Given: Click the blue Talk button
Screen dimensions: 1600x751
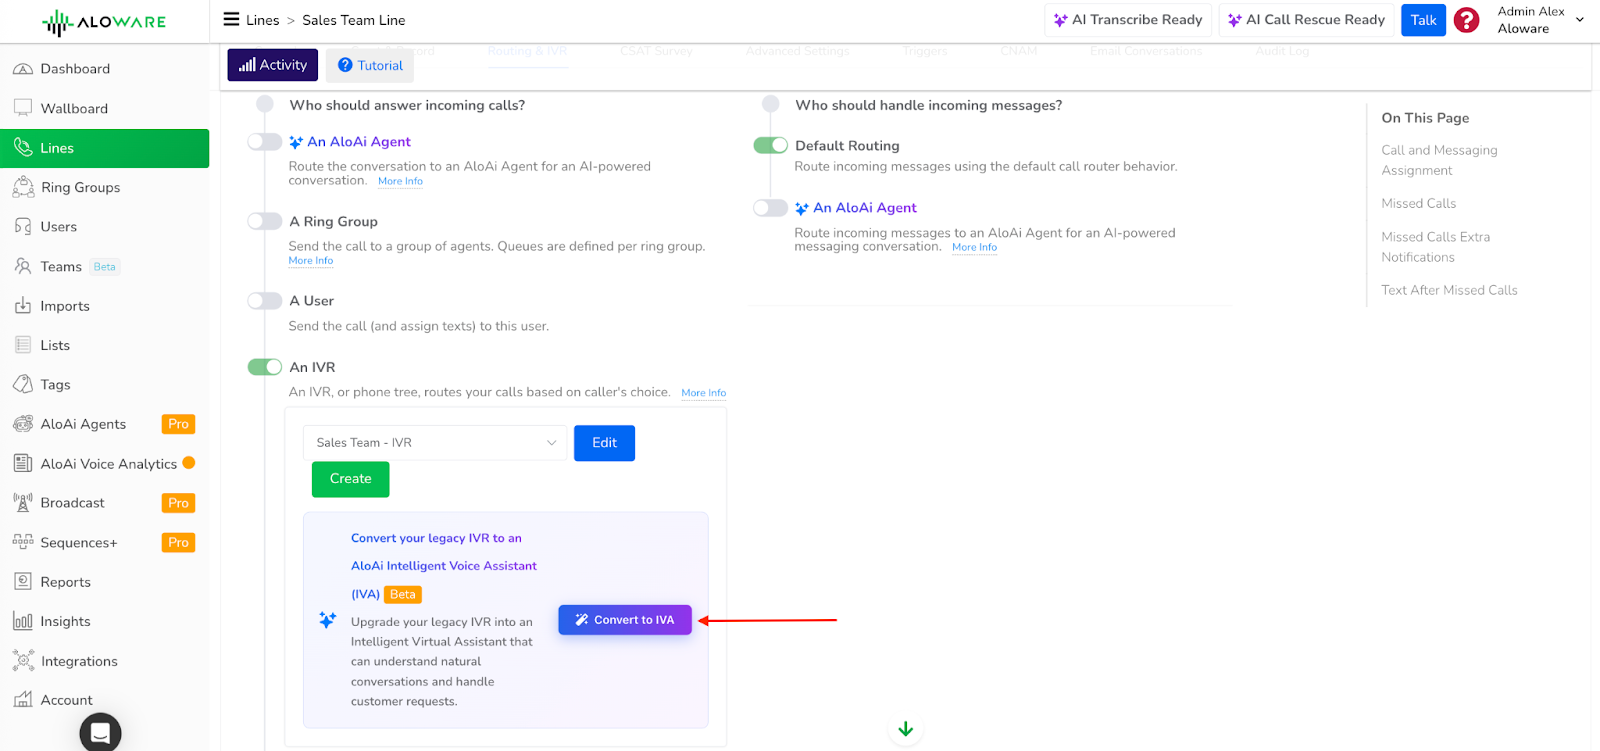Looking at the screenshot, I should coord(1424,20).
